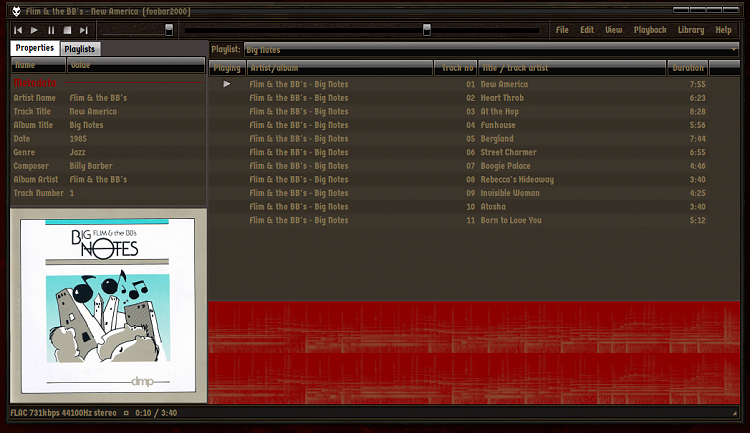Image resolution: width=750 pixels, height=433 pixels.
Task: Click the play button
Action: coord(34,30)
